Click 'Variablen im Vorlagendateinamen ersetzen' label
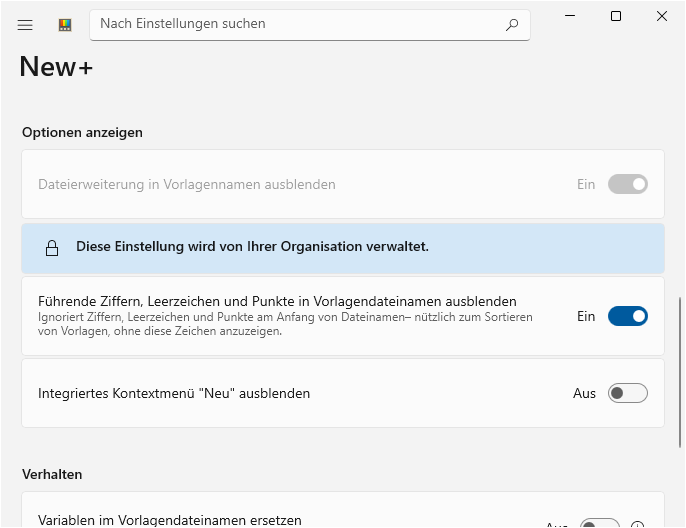This screenshot has height=528, width=686. click(x=170, y=520)
